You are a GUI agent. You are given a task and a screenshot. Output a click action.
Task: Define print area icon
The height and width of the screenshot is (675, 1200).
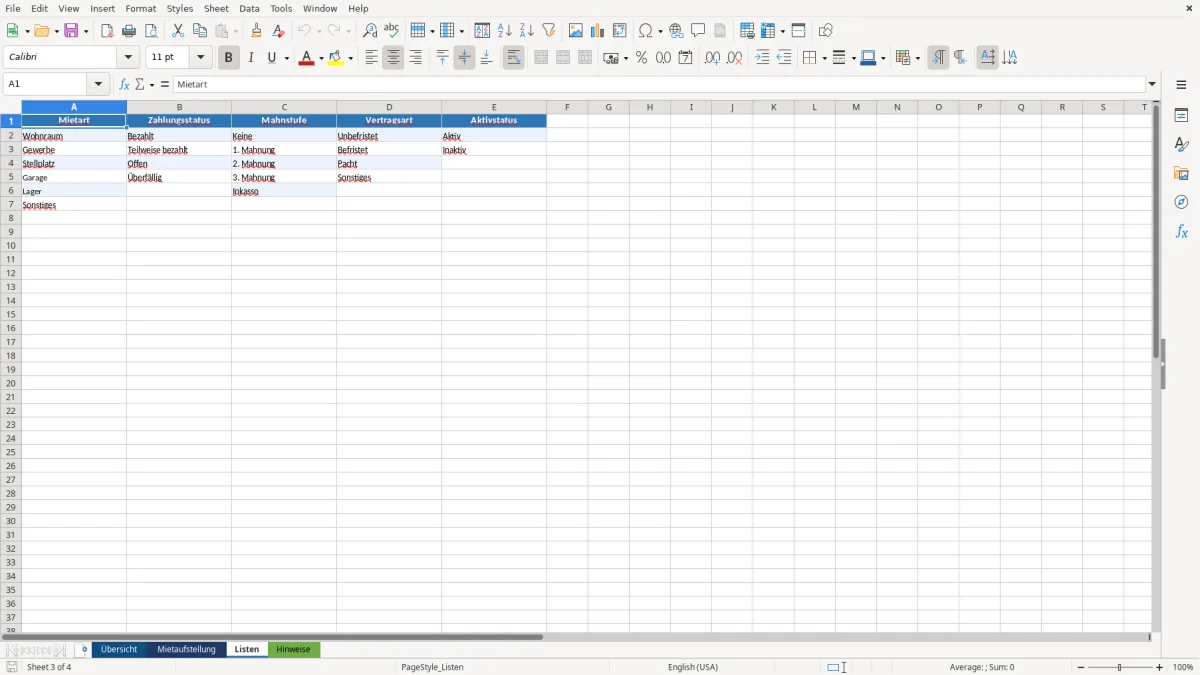747,31
